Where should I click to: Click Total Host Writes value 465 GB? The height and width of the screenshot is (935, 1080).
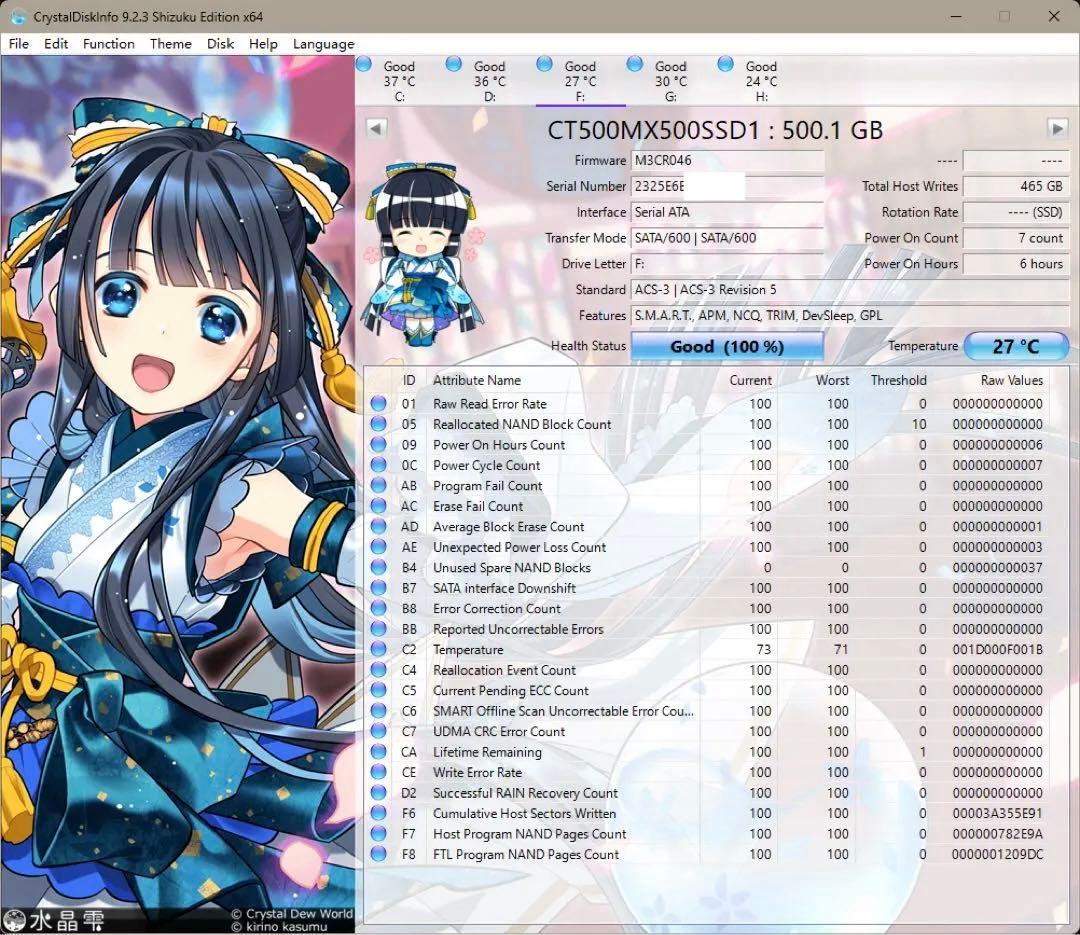(1016, 186)
